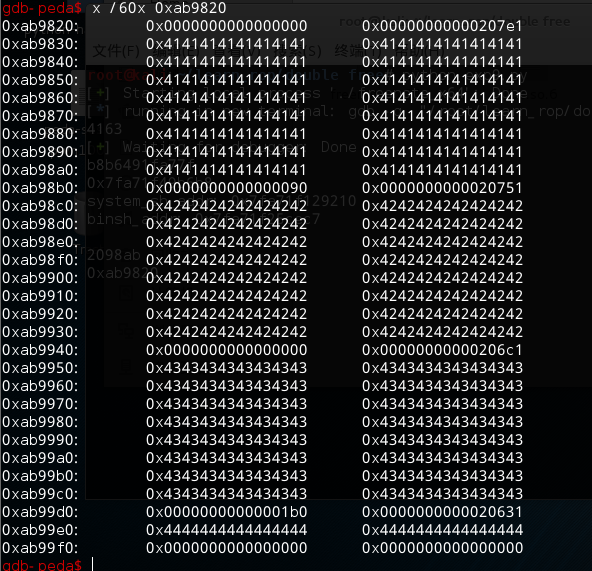Screen dimensions: 592x571
Task: Click left zero value in 0xab9820 row
Action: click(227, 26)
